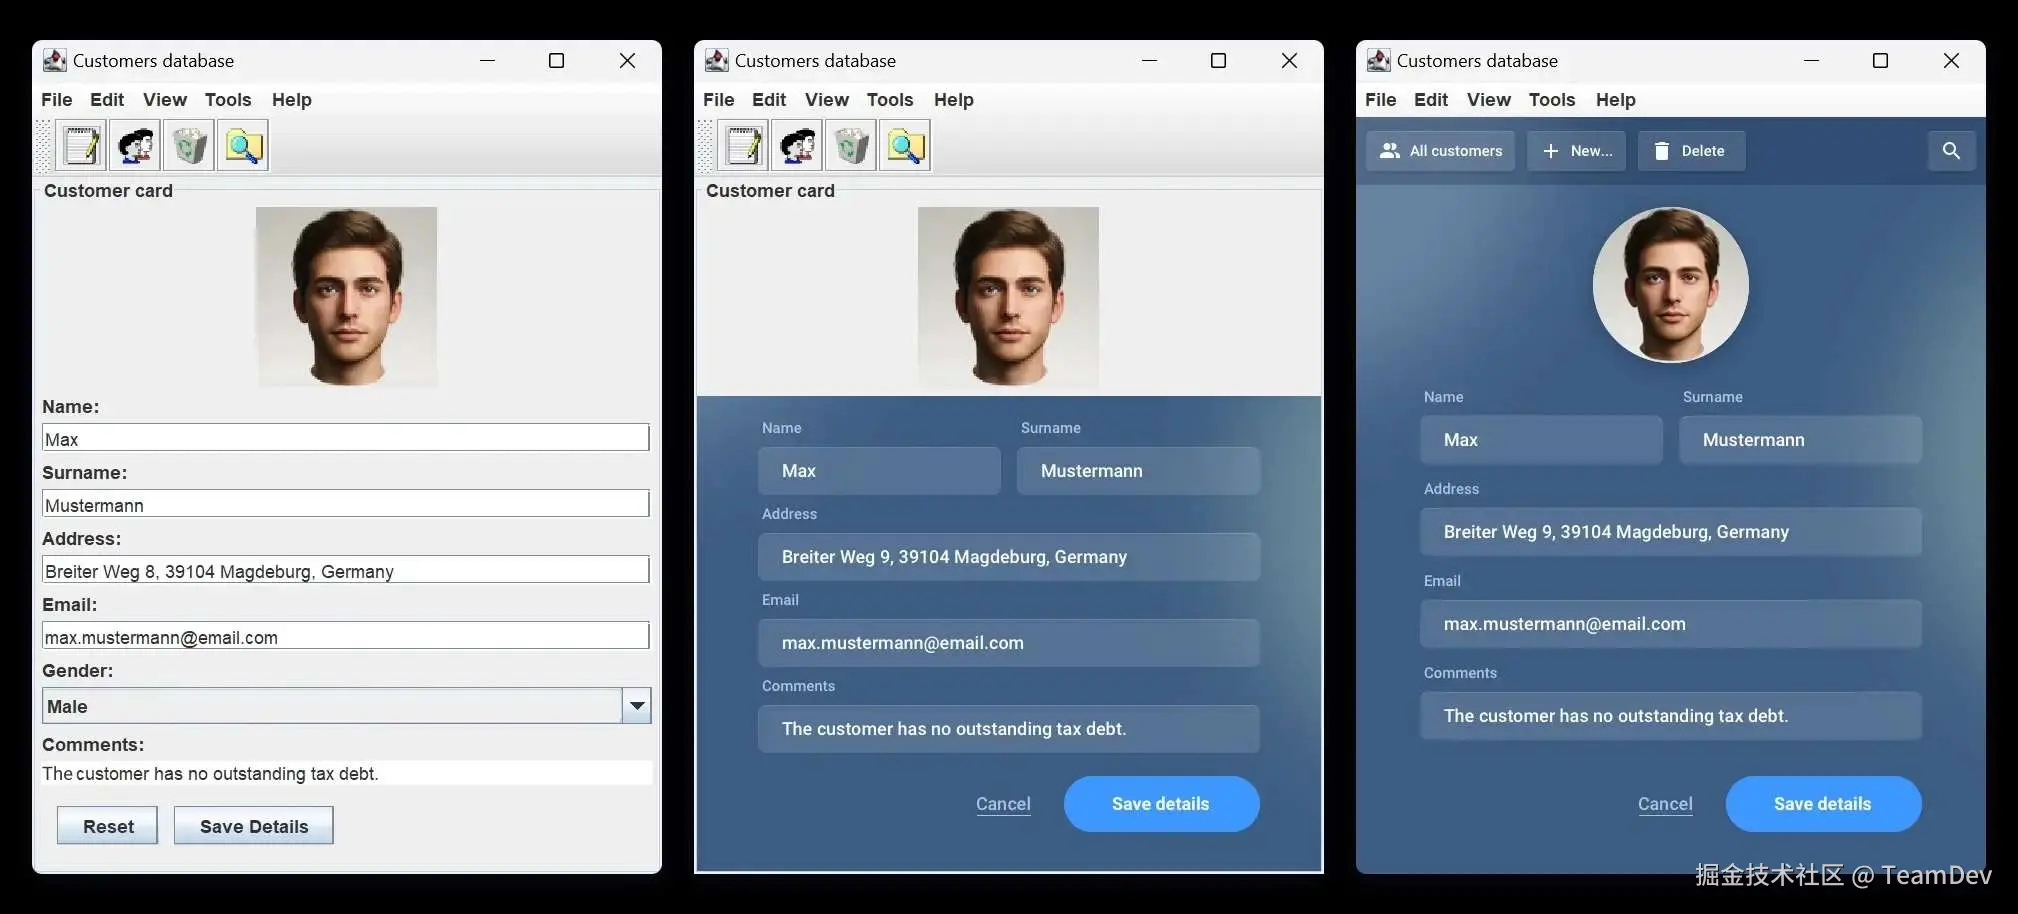Click the Reset button in left window
2018x914 pixels.
pos(107,826)
